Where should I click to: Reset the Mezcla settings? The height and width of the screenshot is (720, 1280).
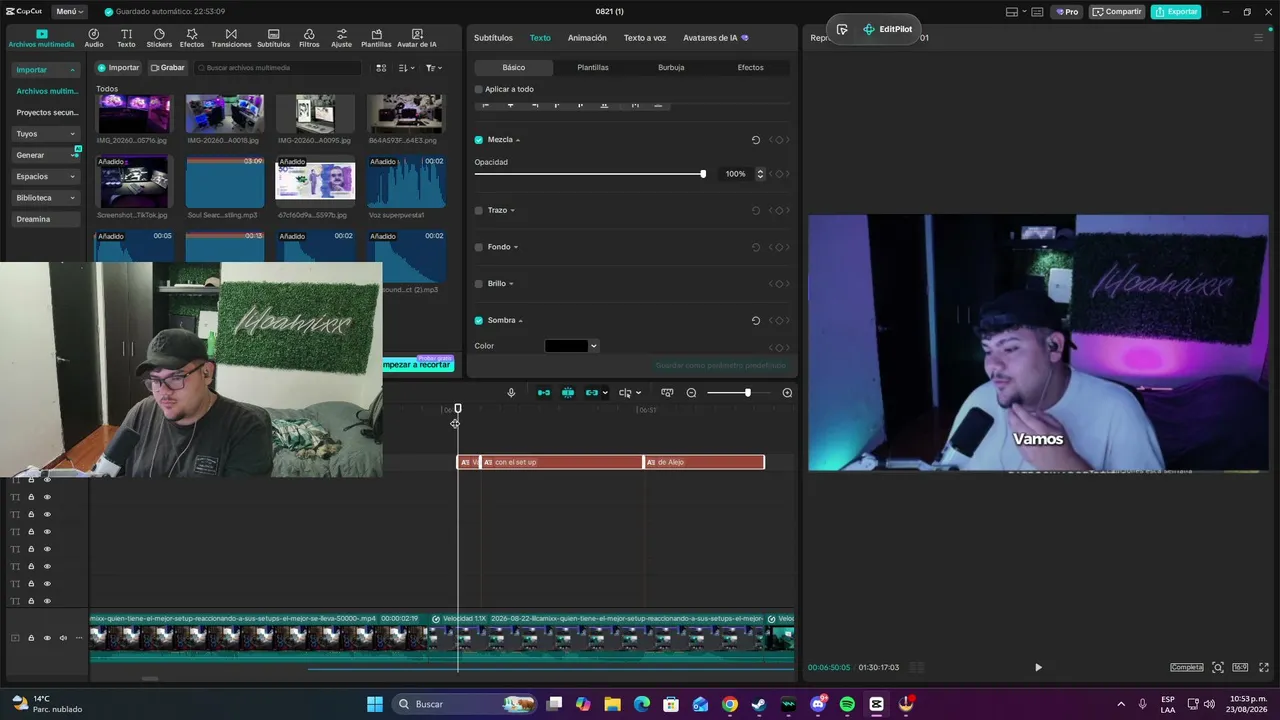point(756,140)
